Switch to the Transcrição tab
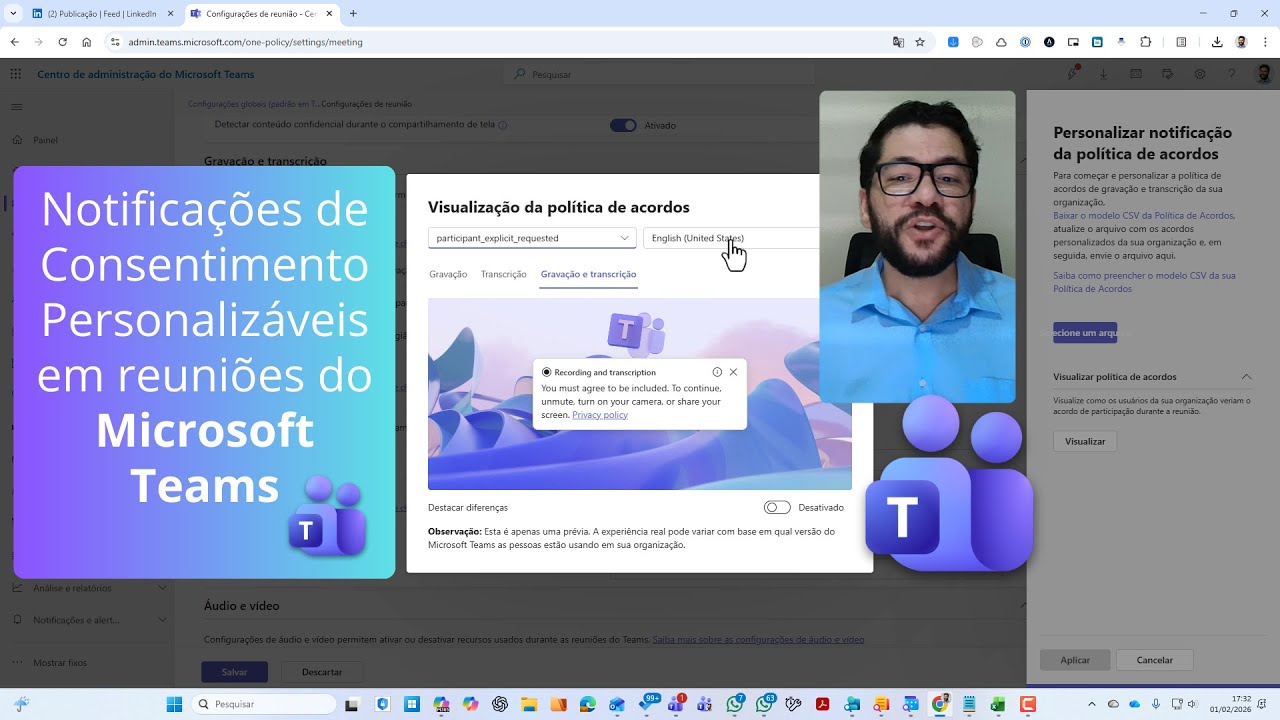The width and height of the screenshot is (1280, 720). (x=503, y=274)
